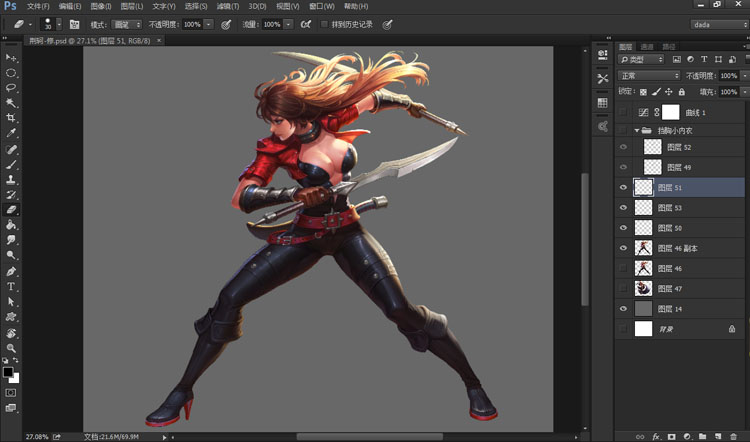Select the Healing Brush tool

tap(11, 150)
